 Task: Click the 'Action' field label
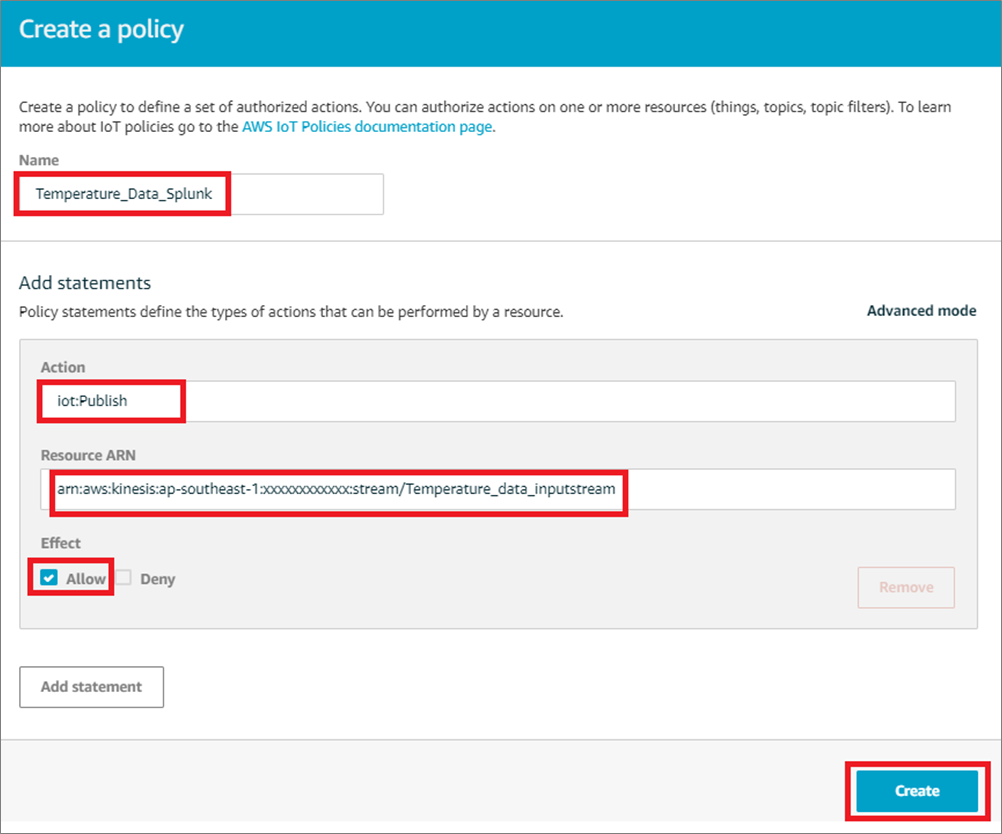[x=63, y=367]
